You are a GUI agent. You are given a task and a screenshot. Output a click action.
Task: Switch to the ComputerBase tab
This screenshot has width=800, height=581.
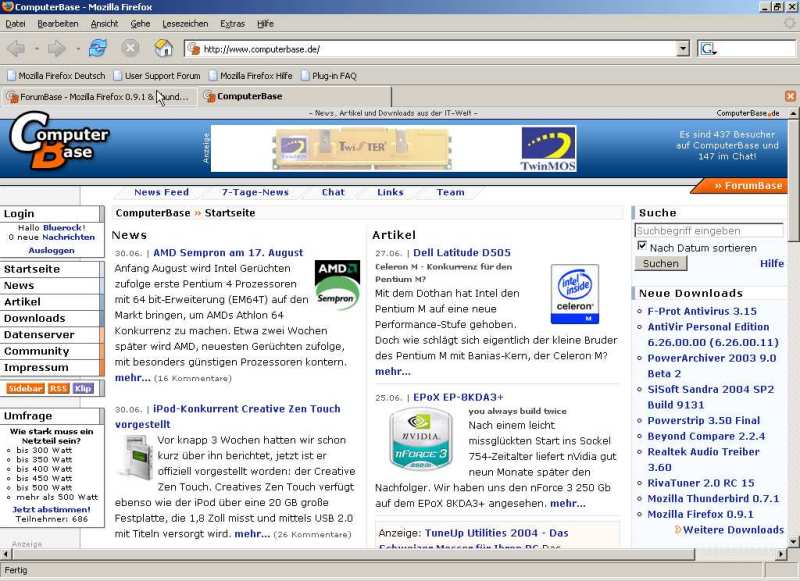pyautogui.click(x=294, y=96)
